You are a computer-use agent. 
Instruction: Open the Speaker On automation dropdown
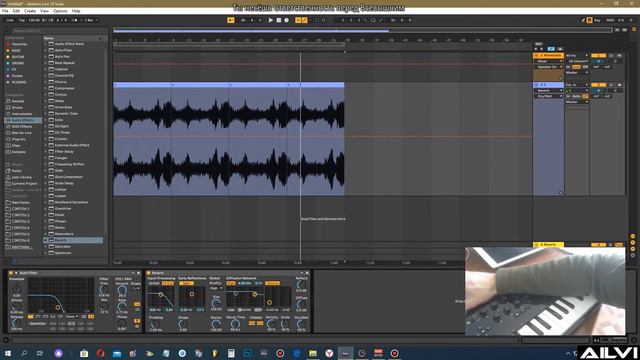(550, 67)
